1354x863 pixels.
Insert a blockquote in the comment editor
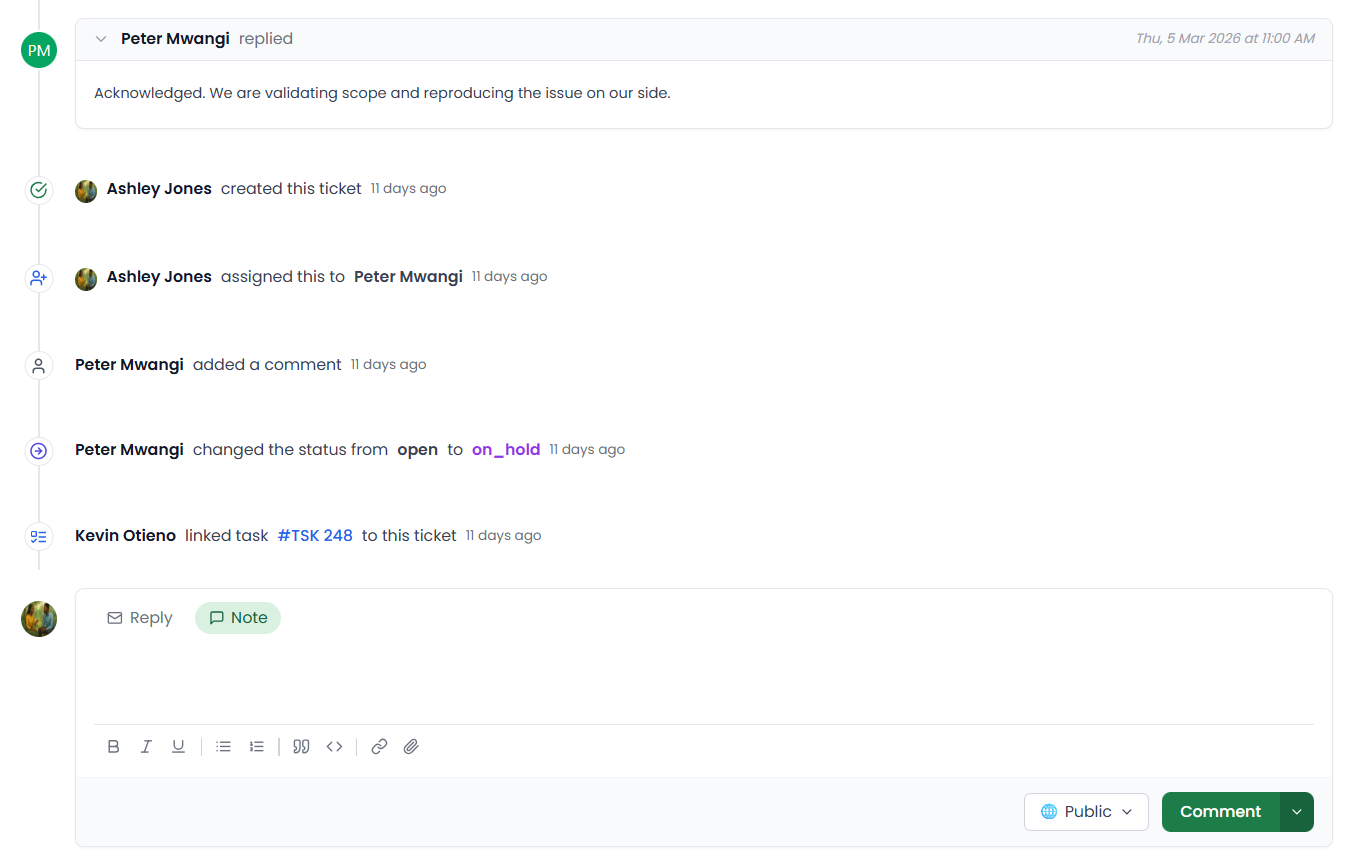pyautogui.click(x=301, y=746)
